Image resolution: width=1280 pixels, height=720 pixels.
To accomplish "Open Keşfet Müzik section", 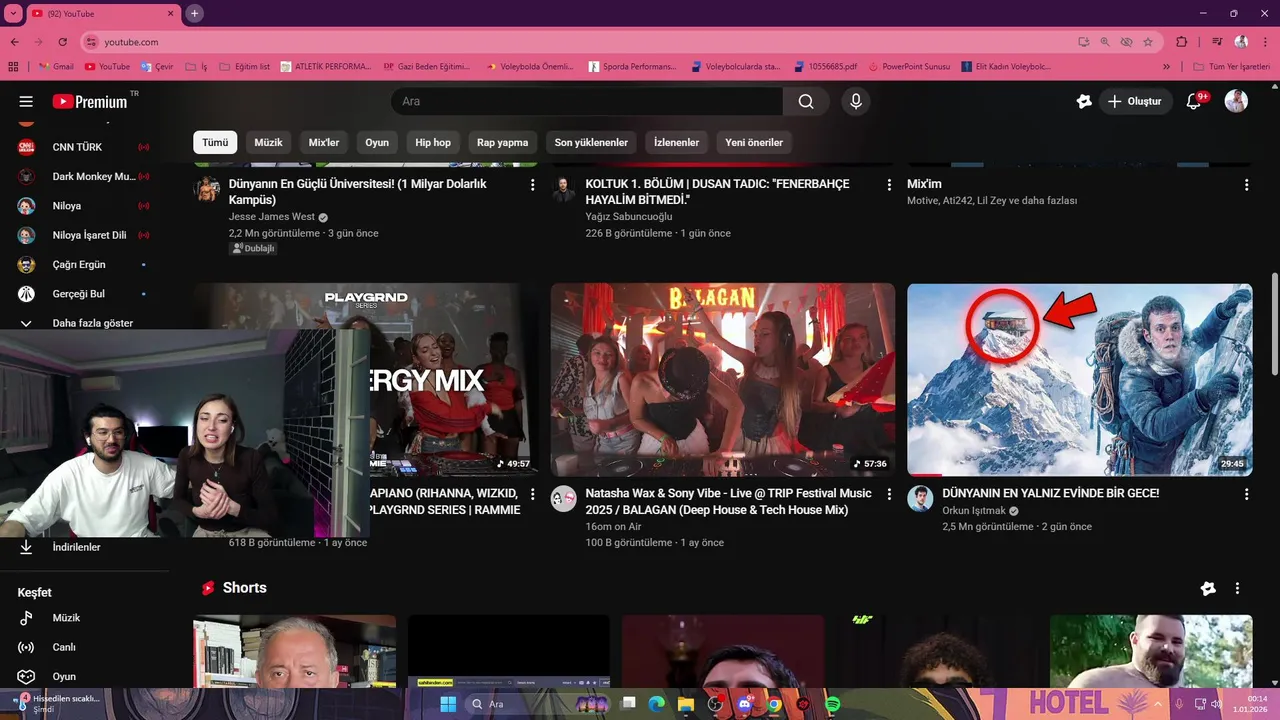I will pyautogui.click(x=83, y=618).
